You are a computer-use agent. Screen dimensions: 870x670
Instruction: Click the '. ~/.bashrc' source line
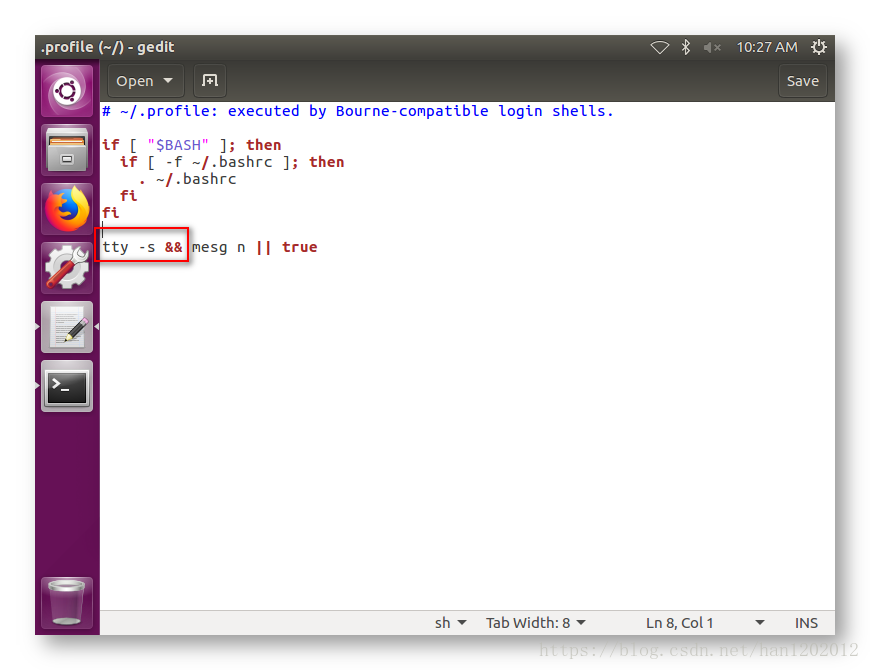187,179
